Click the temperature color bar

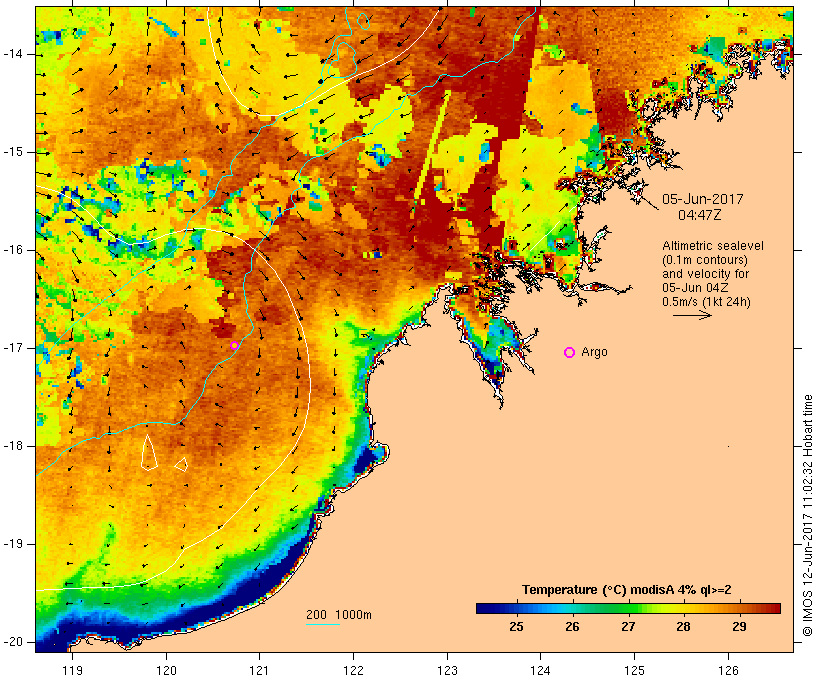pos(628,608)
